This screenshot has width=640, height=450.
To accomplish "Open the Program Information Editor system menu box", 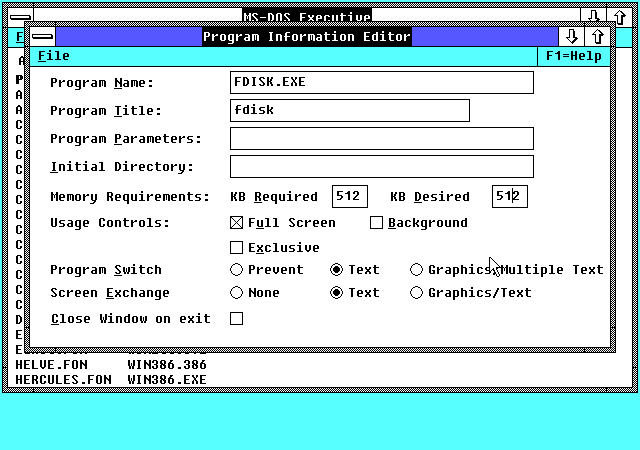I will 42,37.
